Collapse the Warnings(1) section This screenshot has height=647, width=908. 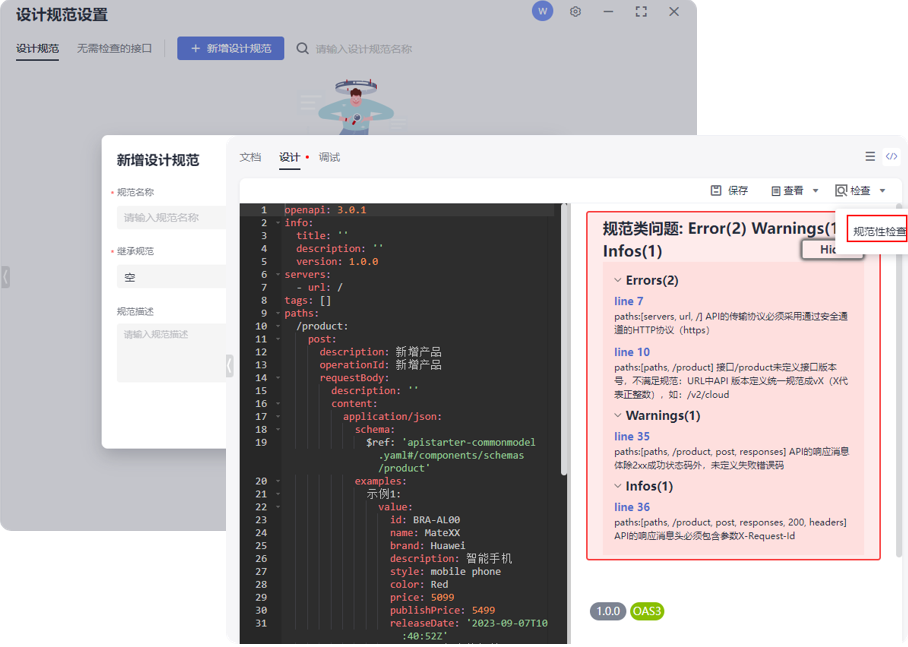click(x=619, y=415)
